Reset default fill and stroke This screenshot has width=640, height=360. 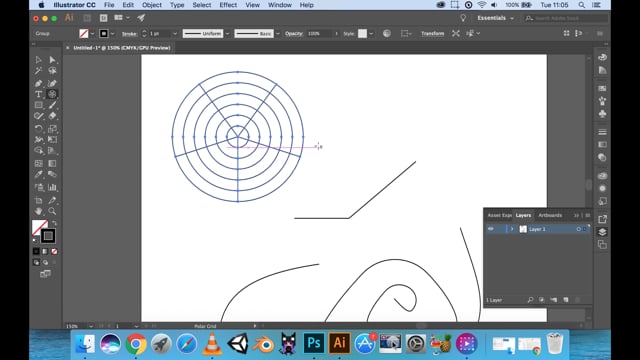point(35,240)
